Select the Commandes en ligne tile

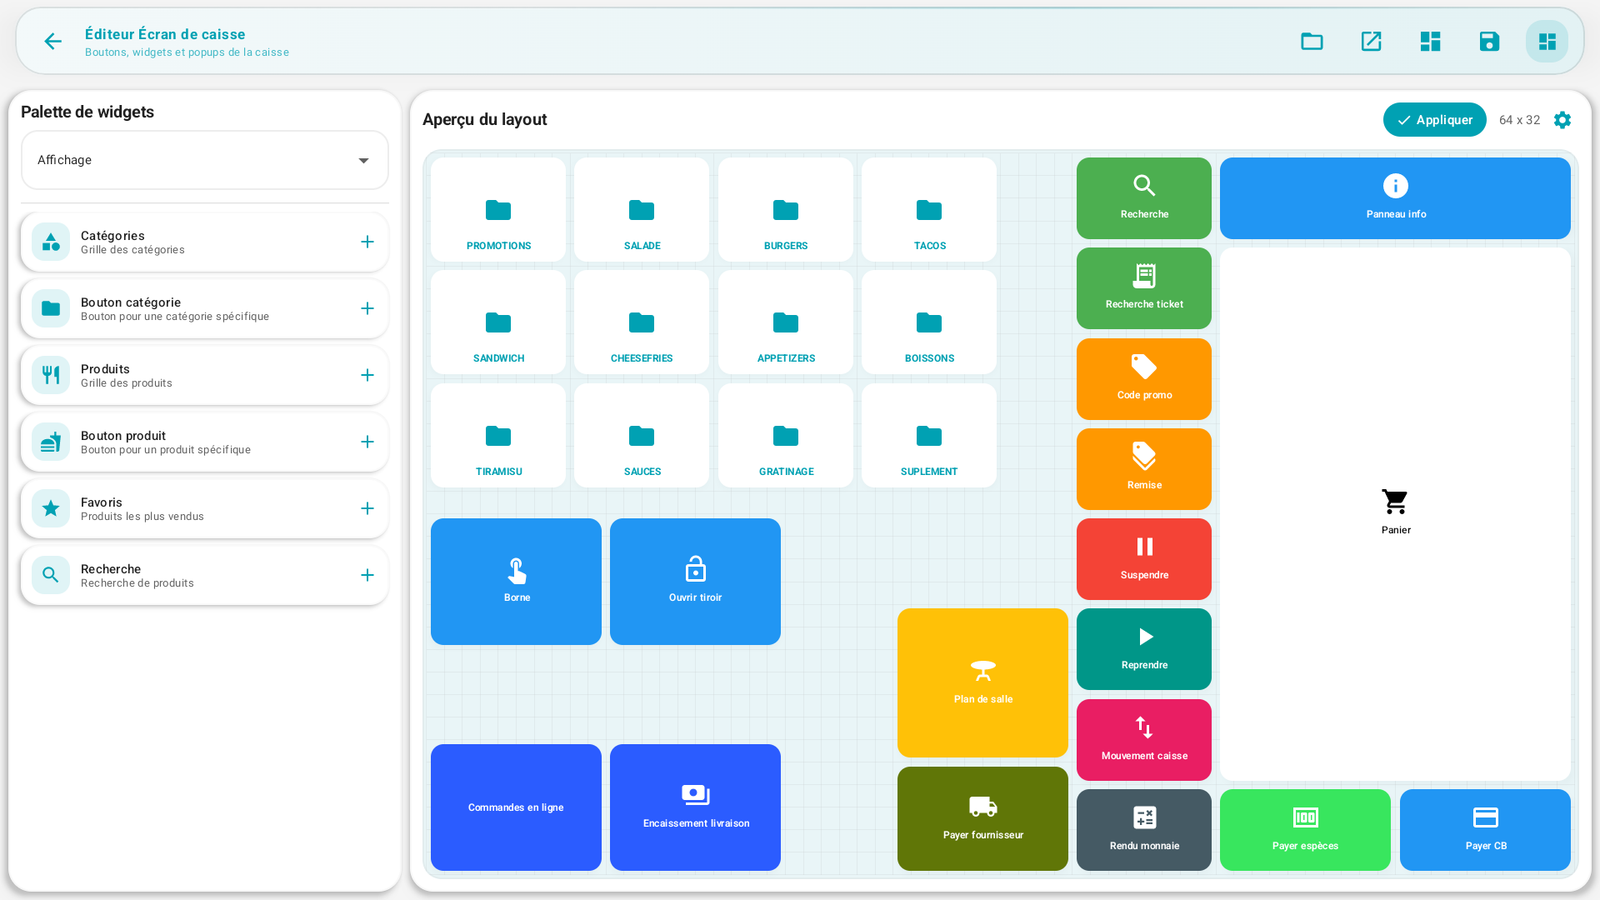click(x=516, y=807)
